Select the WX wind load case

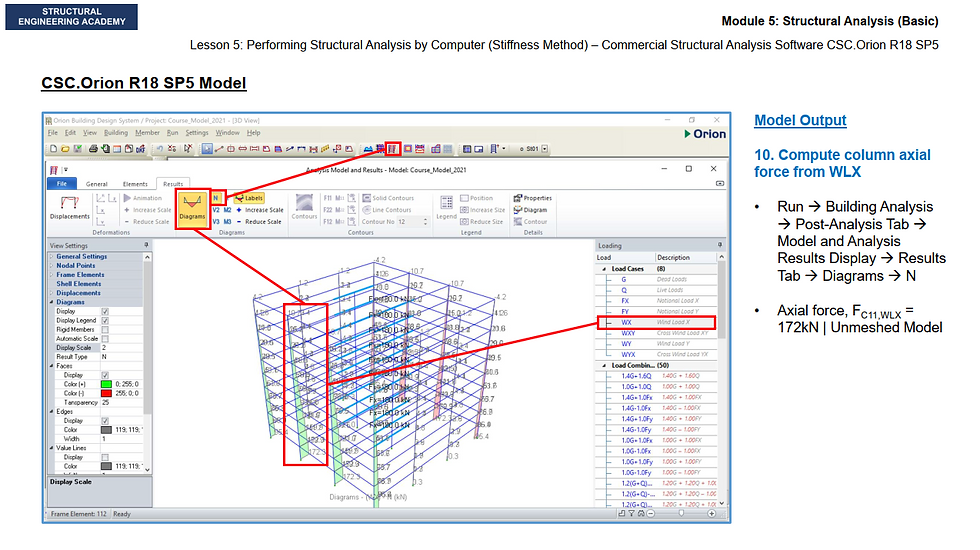pos(656,322)
